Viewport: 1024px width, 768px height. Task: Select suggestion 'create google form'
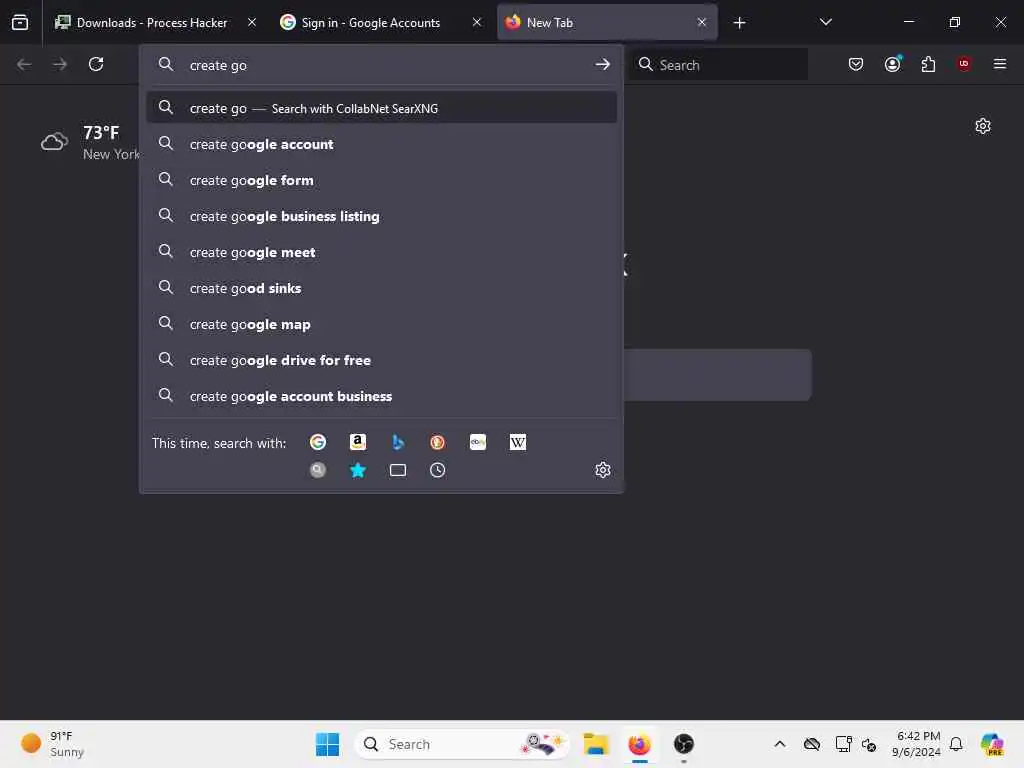[381, 180]
